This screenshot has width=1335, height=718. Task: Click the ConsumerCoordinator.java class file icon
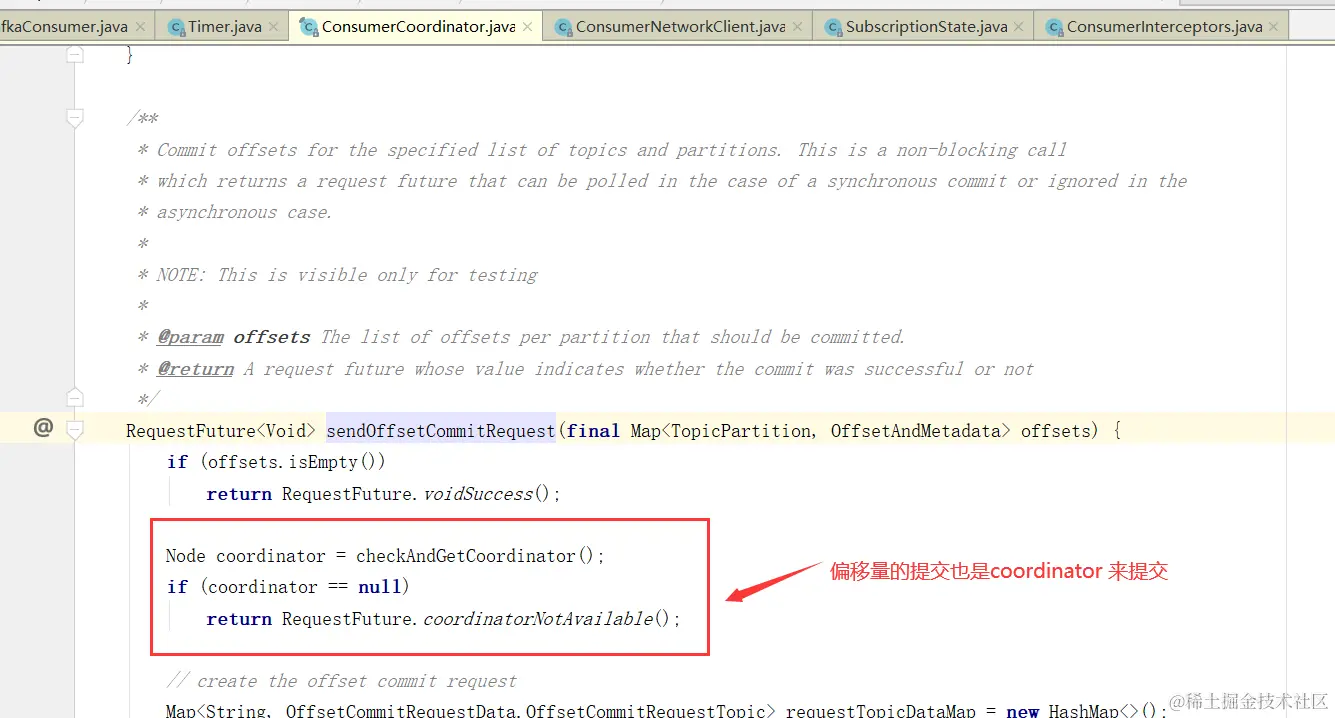click(308, 27)
